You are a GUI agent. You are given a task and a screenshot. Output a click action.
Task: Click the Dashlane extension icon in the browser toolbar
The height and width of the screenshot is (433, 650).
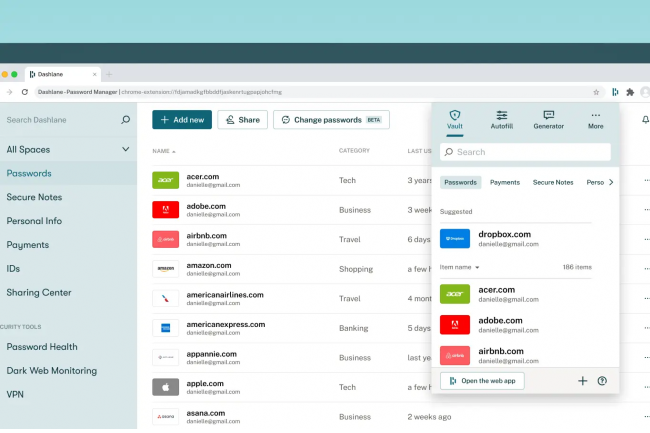click(x=615, y=92)
